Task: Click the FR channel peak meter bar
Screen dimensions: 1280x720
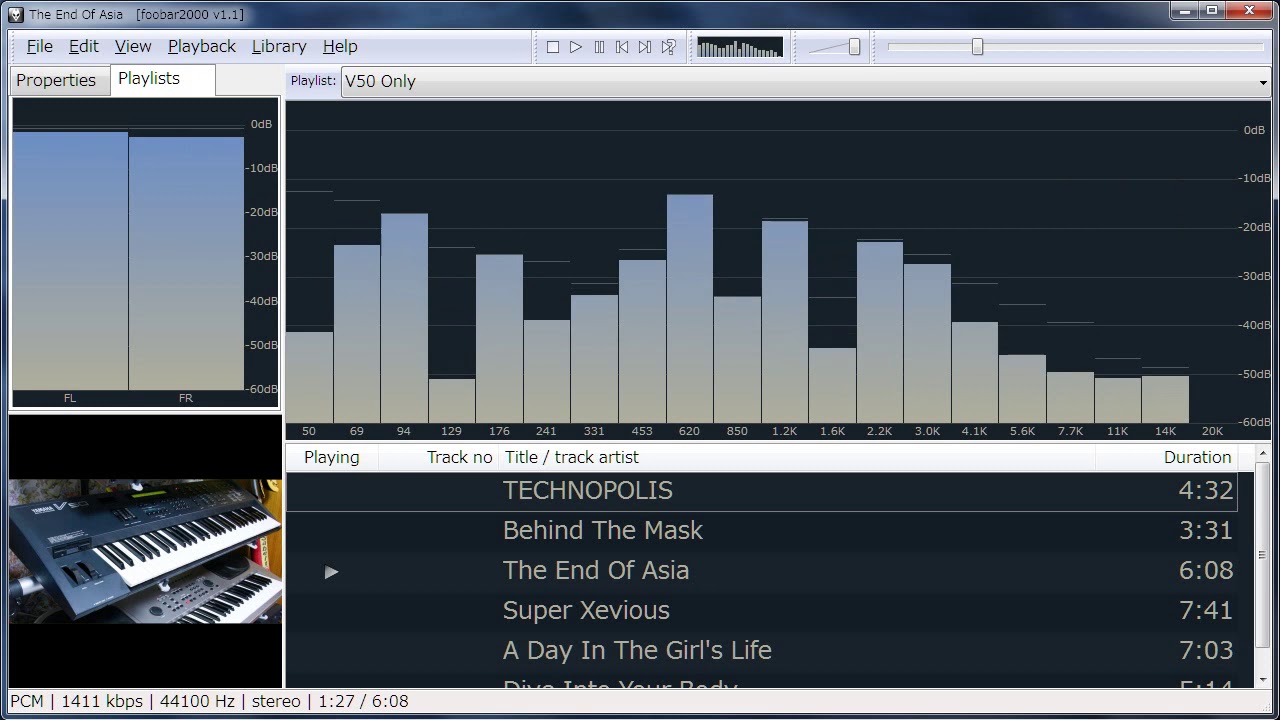Action: 186,263
